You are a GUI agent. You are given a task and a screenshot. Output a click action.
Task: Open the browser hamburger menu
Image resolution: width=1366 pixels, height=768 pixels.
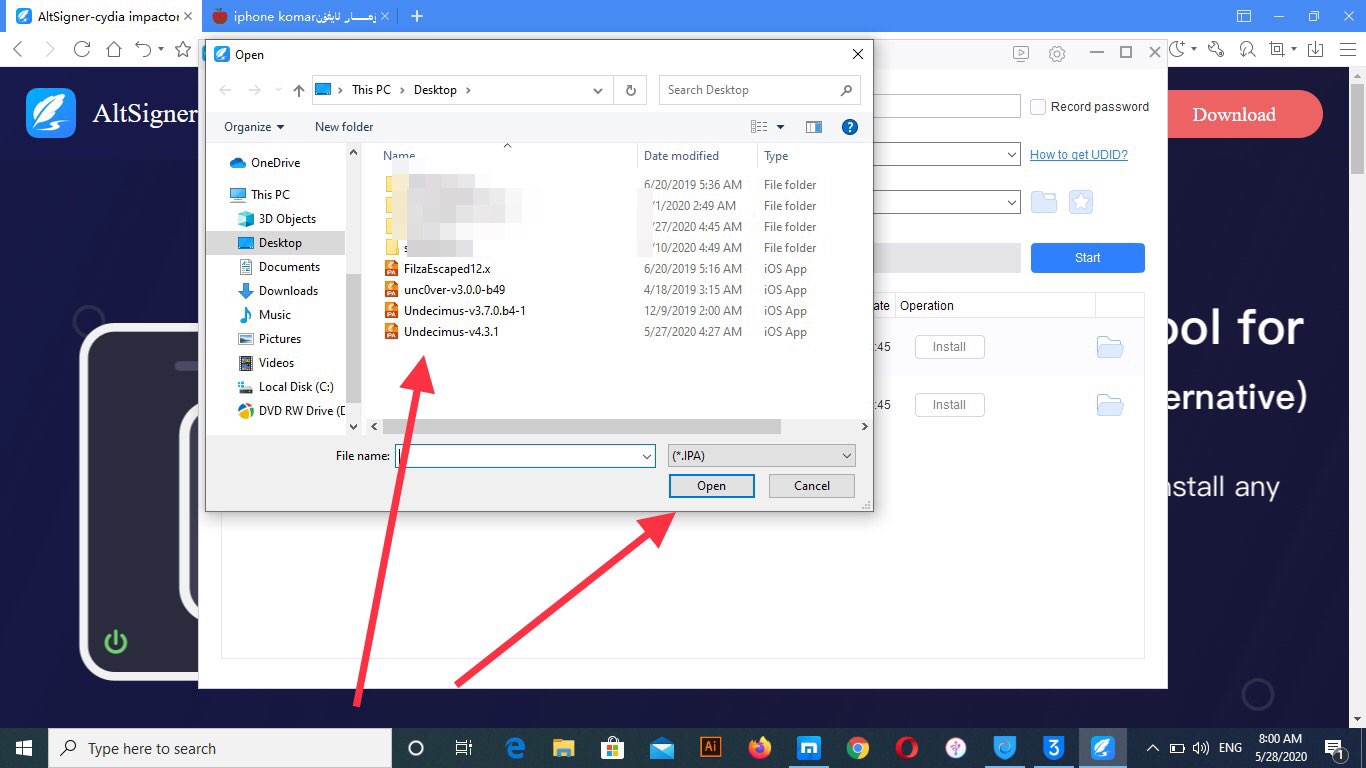tap(1347, 49)
